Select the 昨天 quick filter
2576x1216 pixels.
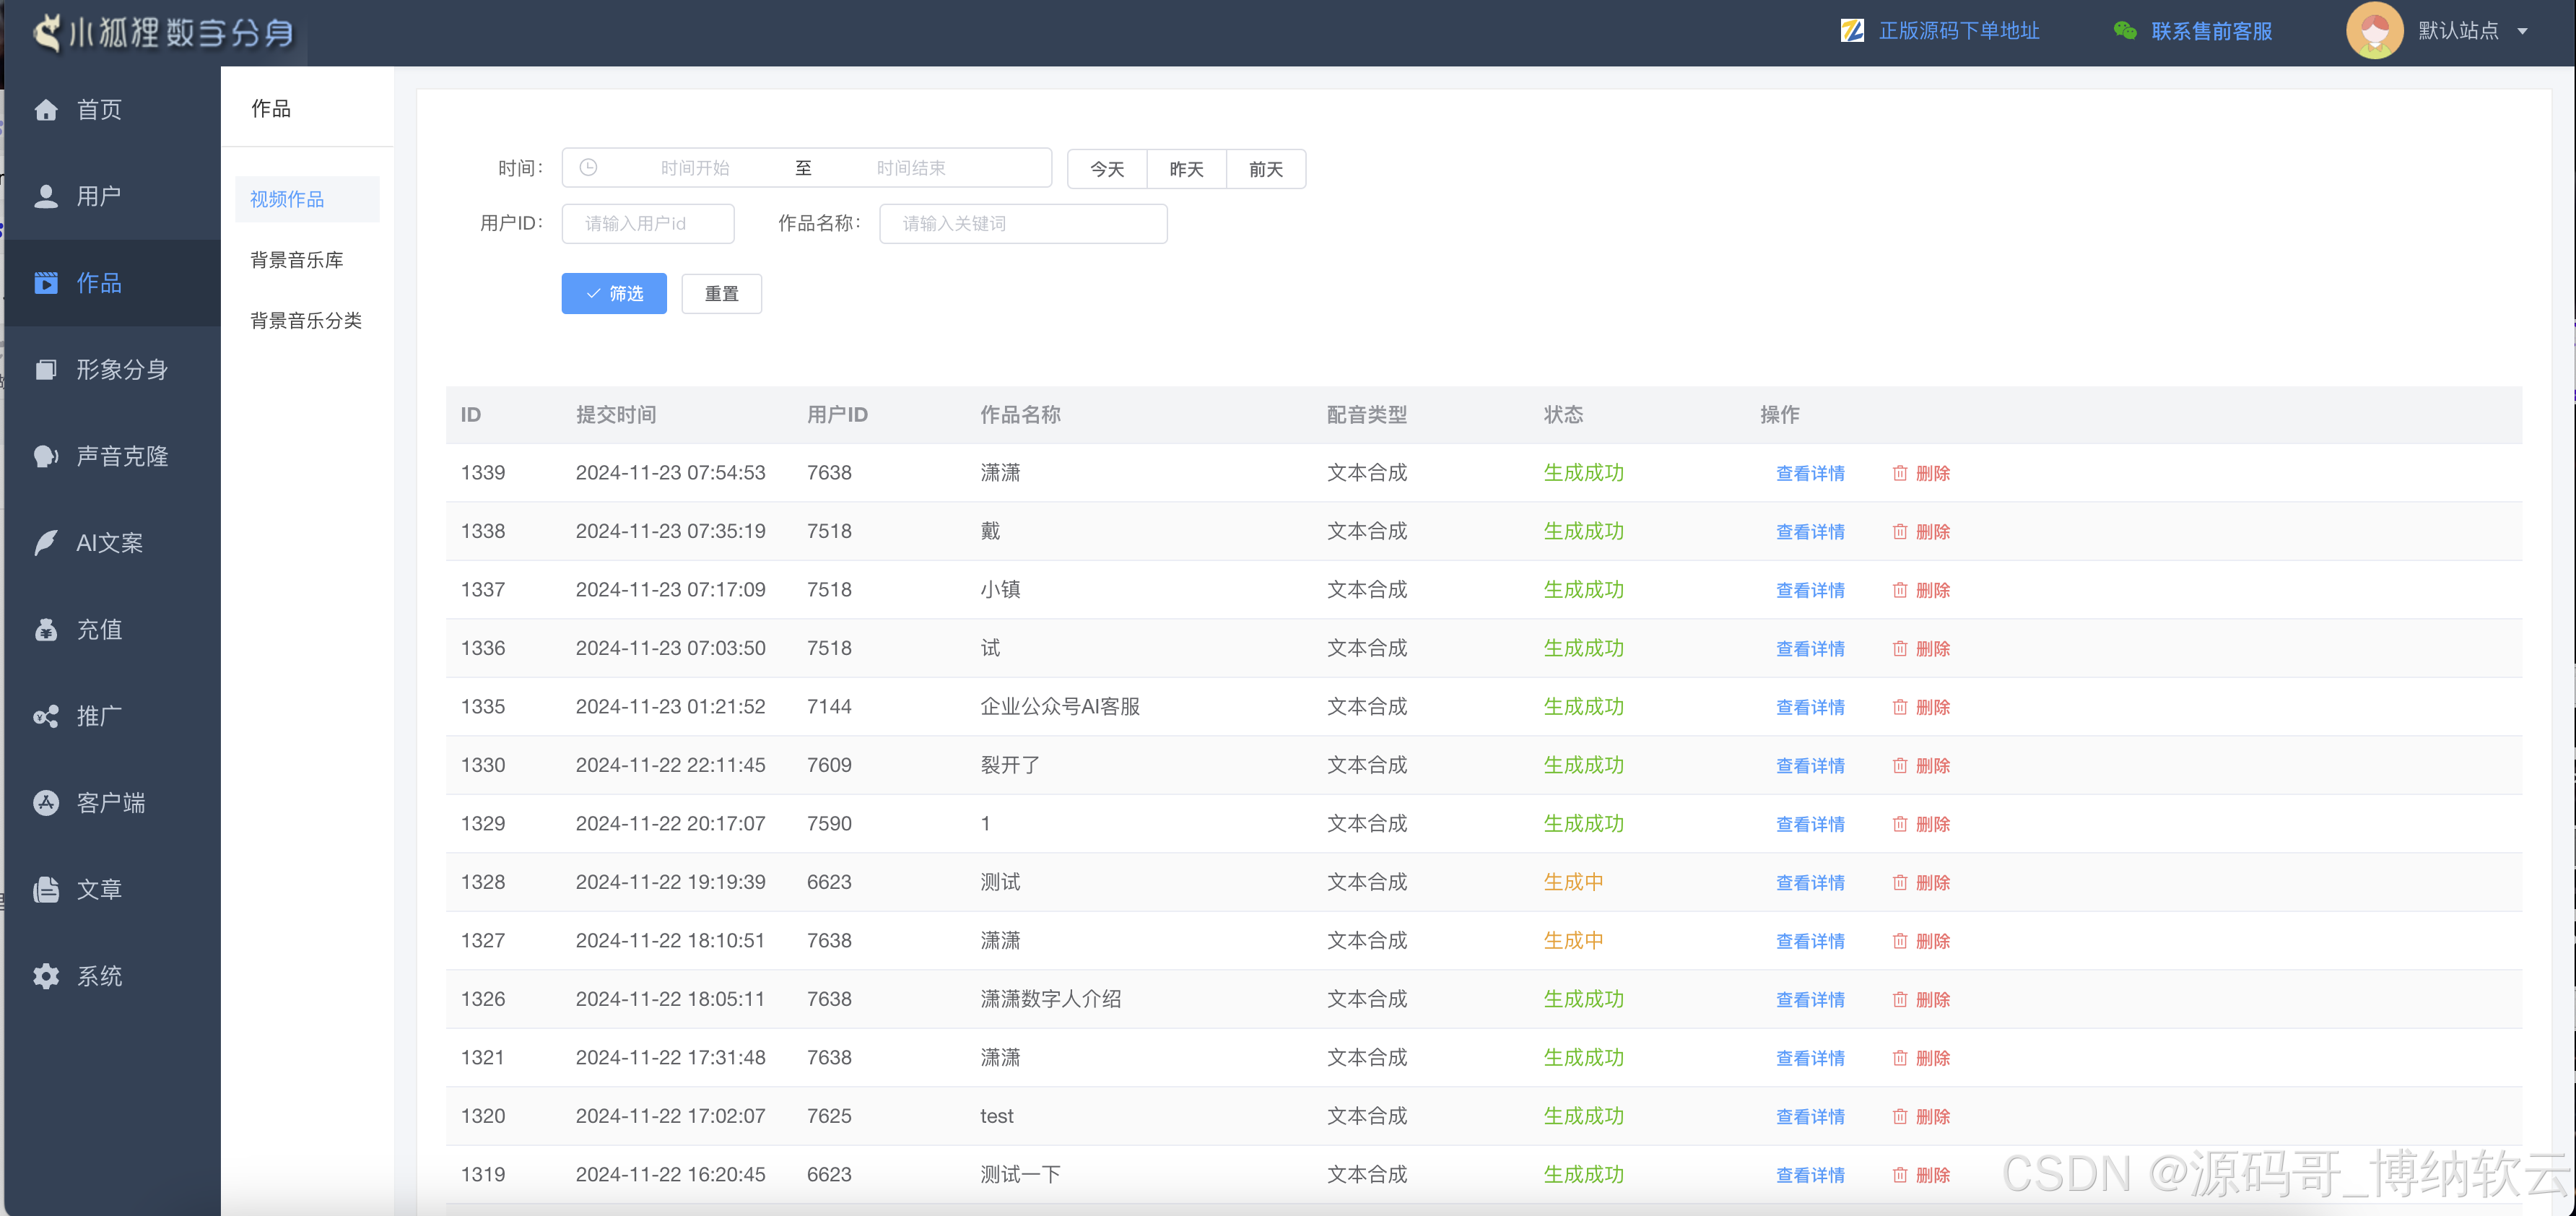(x=1186, y=169)
